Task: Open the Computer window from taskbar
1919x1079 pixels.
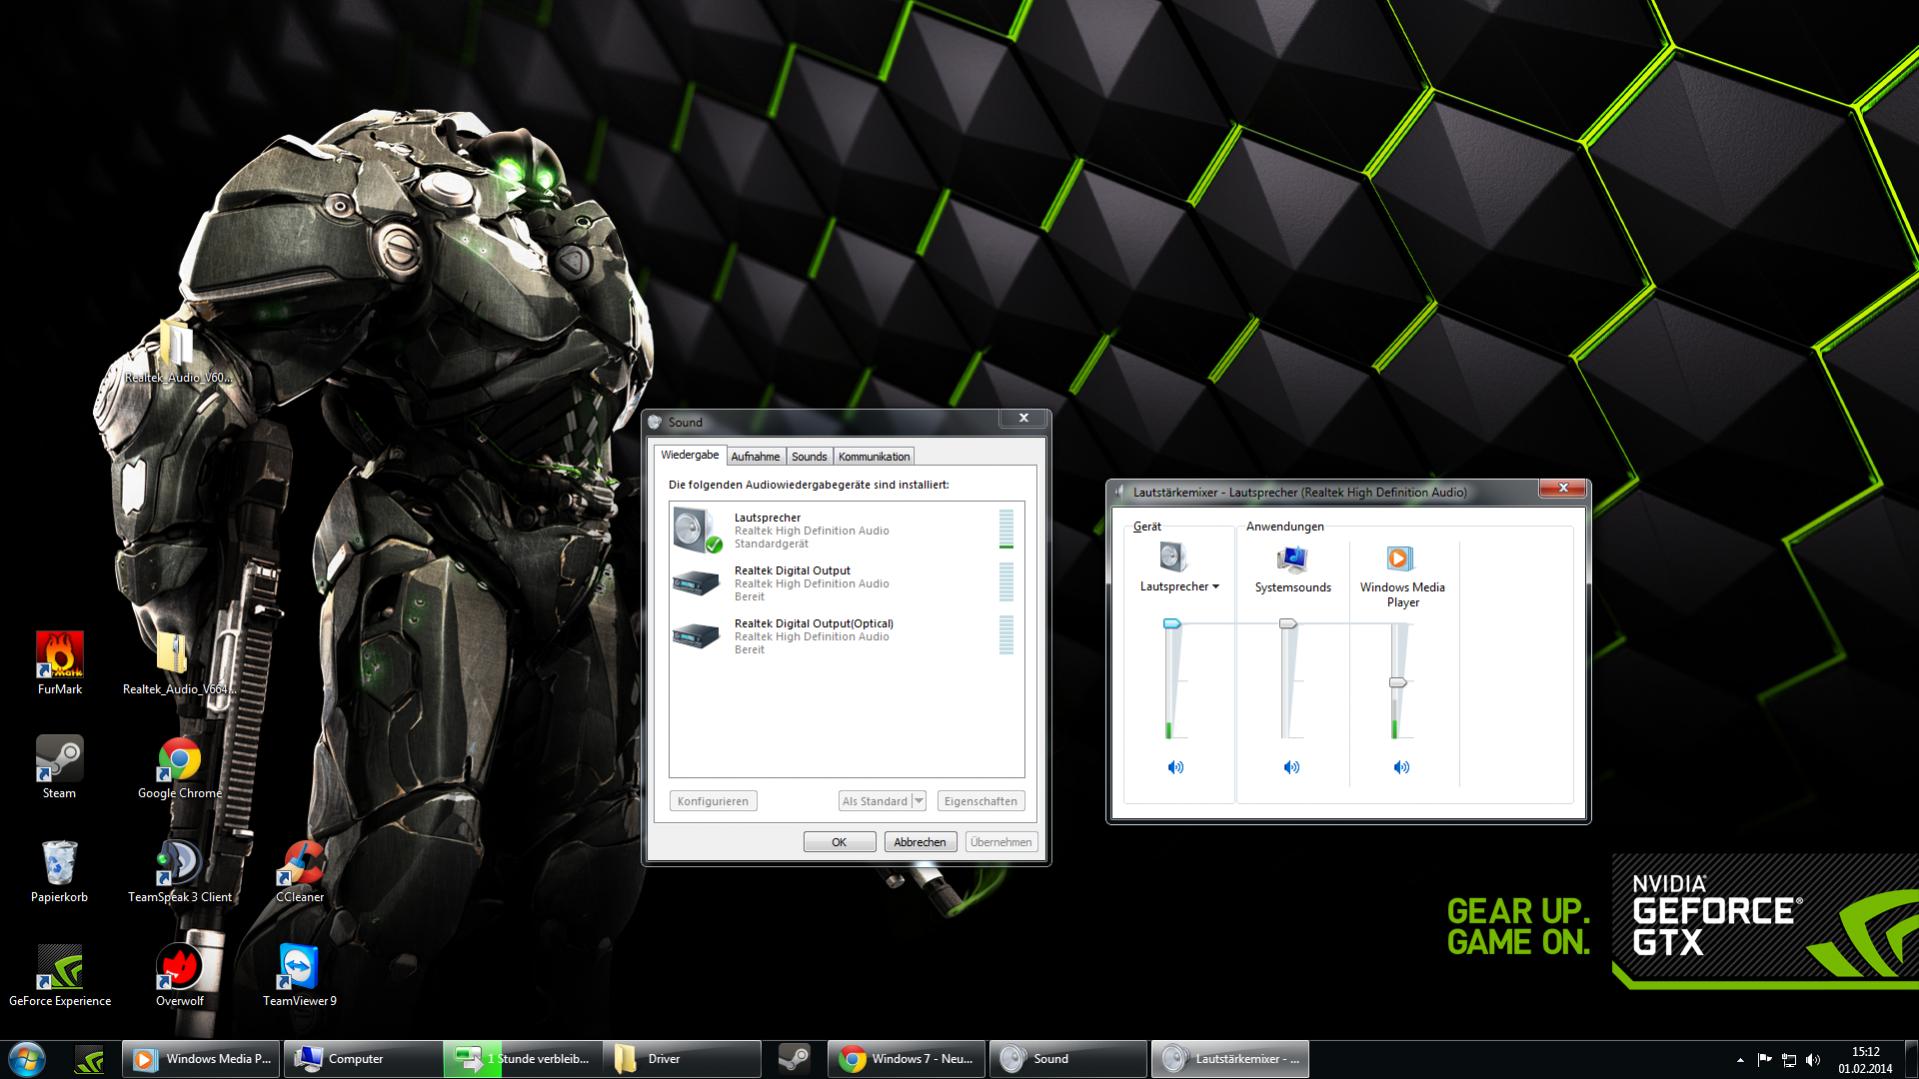Action: (x=364, y=1059)
